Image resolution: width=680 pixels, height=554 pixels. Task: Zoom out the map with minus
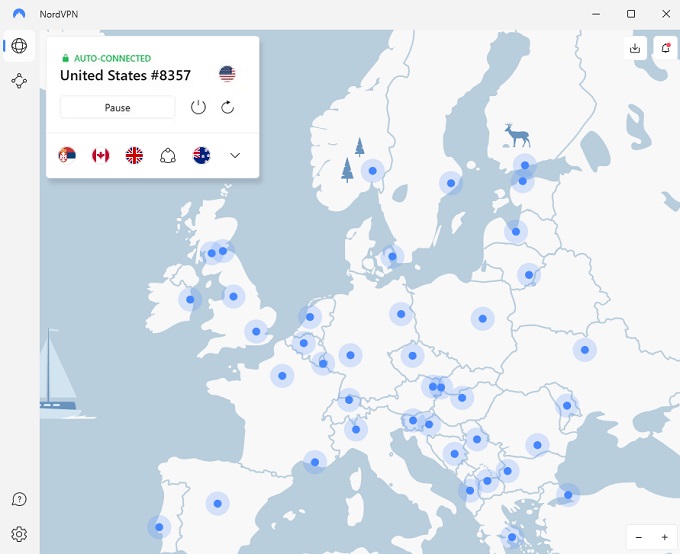coord(639,538)
